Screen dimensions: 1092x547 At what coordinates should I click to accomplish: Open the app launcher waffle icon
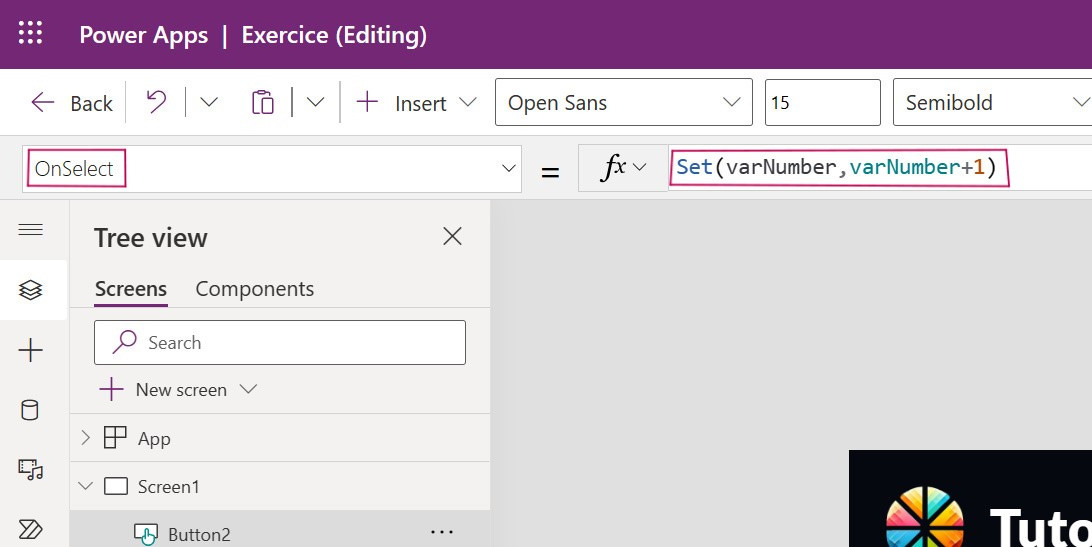[30, 33]
